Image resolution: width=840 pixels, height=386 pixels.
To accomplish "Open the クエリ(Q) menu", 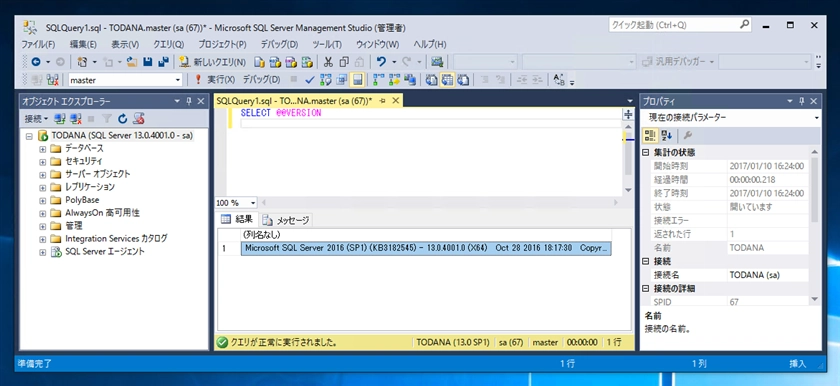I will point(168,44).
